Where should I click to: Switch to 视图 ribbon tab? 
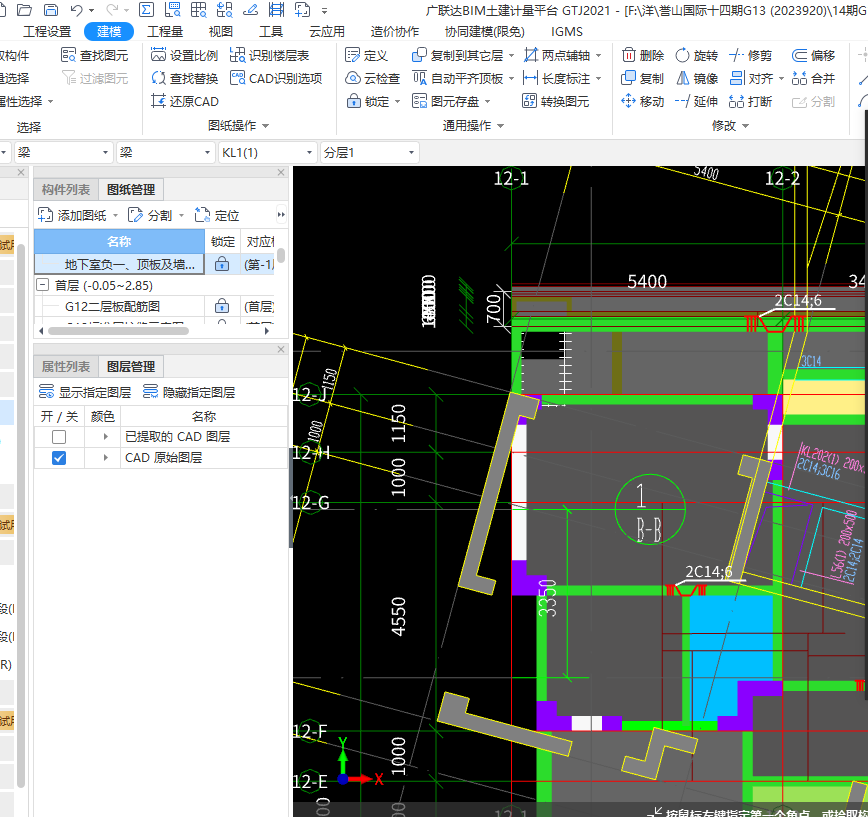220,32
